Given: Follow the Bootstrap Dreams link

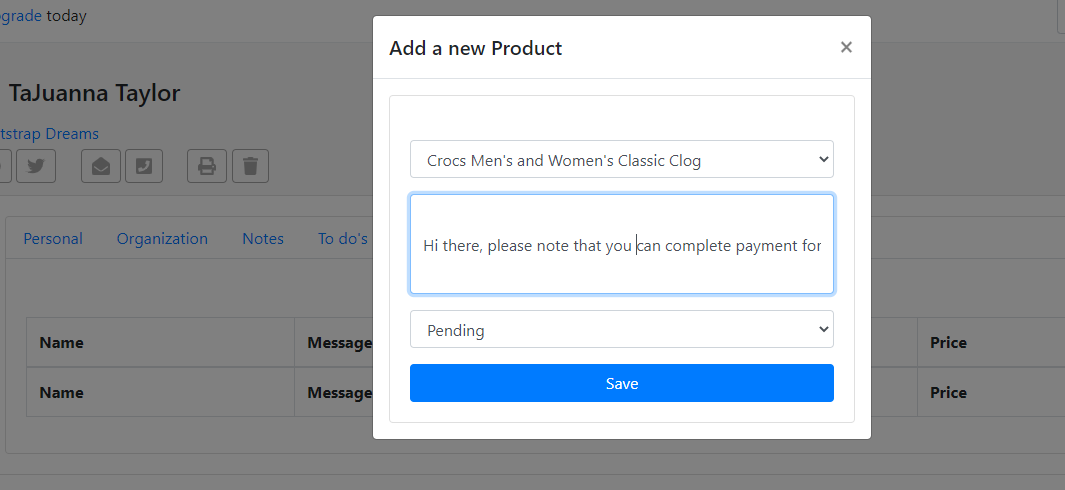Looking at the screenshot, I should click(x=49, y=134).
